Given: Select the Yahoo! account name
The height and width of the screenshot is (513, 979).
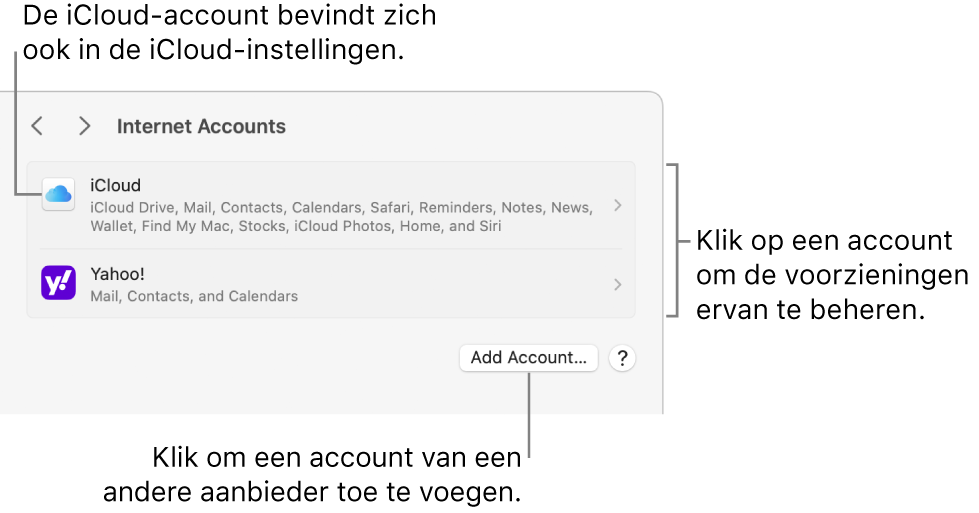Looking at the screenshot, I should tap(119, 273).
